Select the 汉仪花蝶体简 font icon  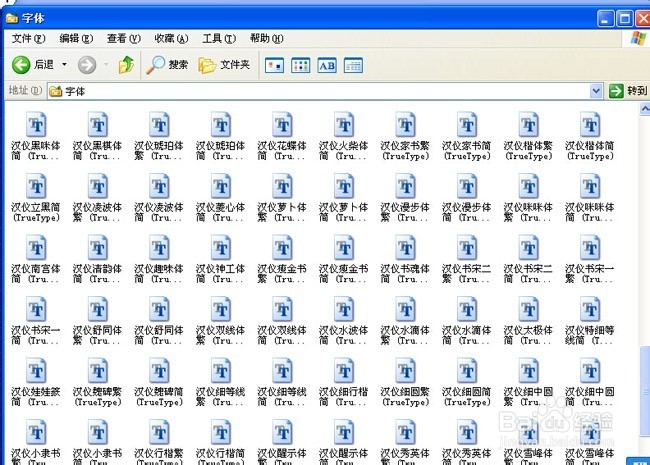282,124
